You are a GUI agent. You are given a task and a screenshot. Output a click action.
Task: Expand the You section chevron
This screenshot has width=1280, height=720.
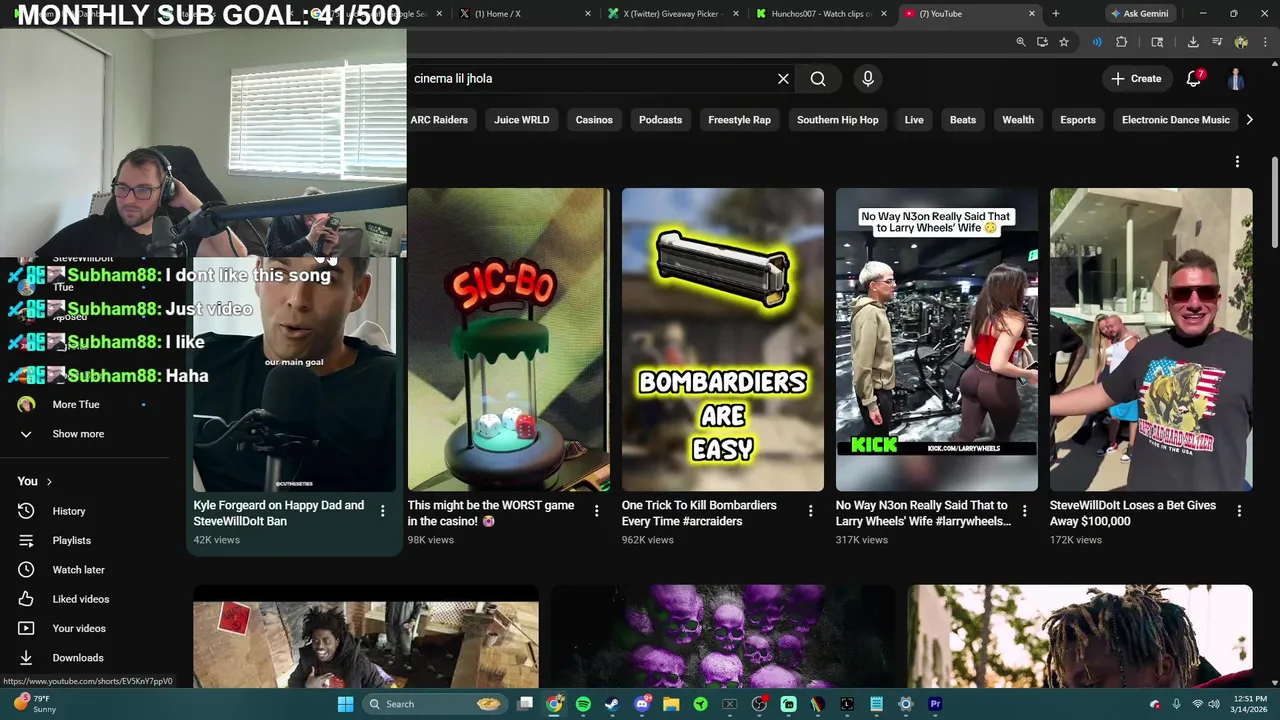pyautogui.click(x=49, y=481)
